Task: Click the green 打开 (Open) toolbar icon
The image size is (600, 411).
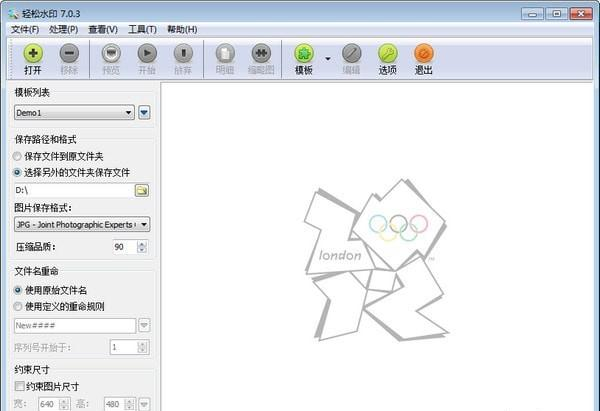Action: pyautogui.click(x=33, y=54)
